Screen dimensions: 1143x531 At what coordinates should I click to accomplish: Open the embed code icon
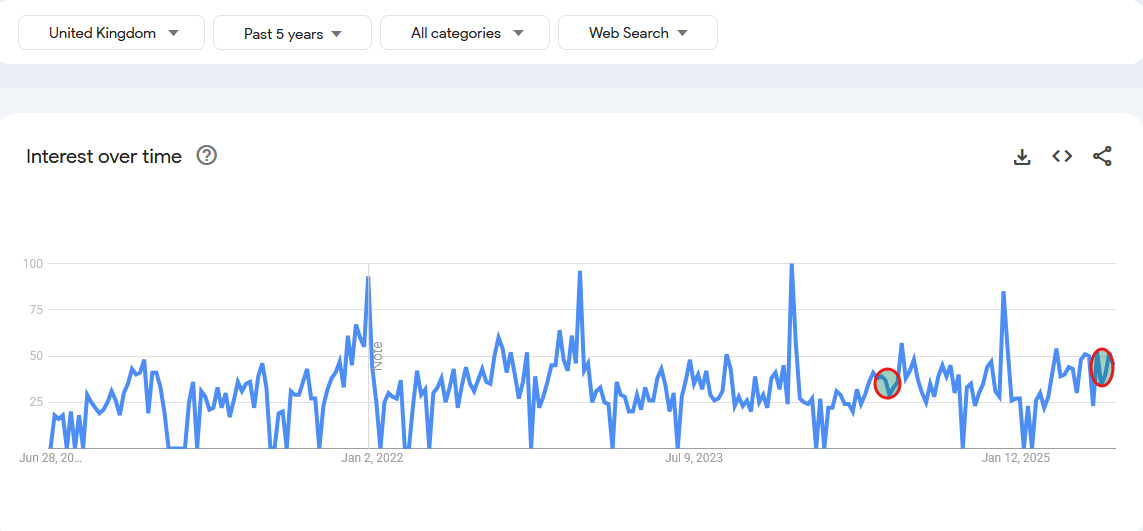(1062, 156)
